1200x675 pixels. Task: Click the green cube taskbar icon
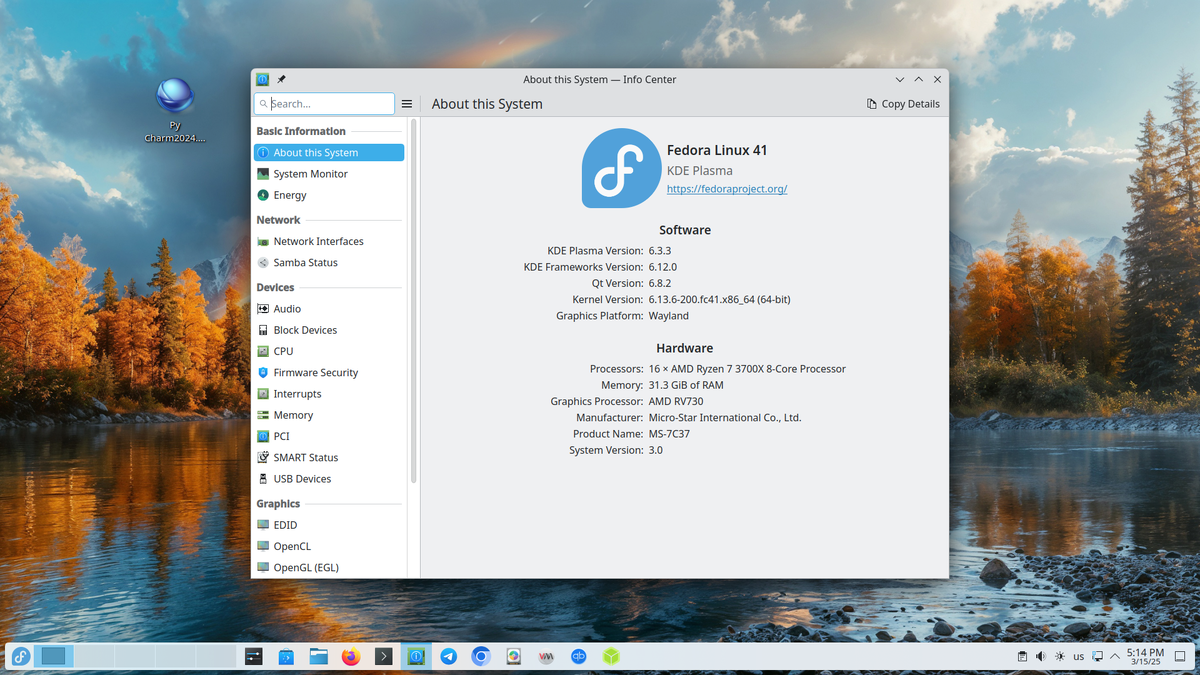[611, 657]
